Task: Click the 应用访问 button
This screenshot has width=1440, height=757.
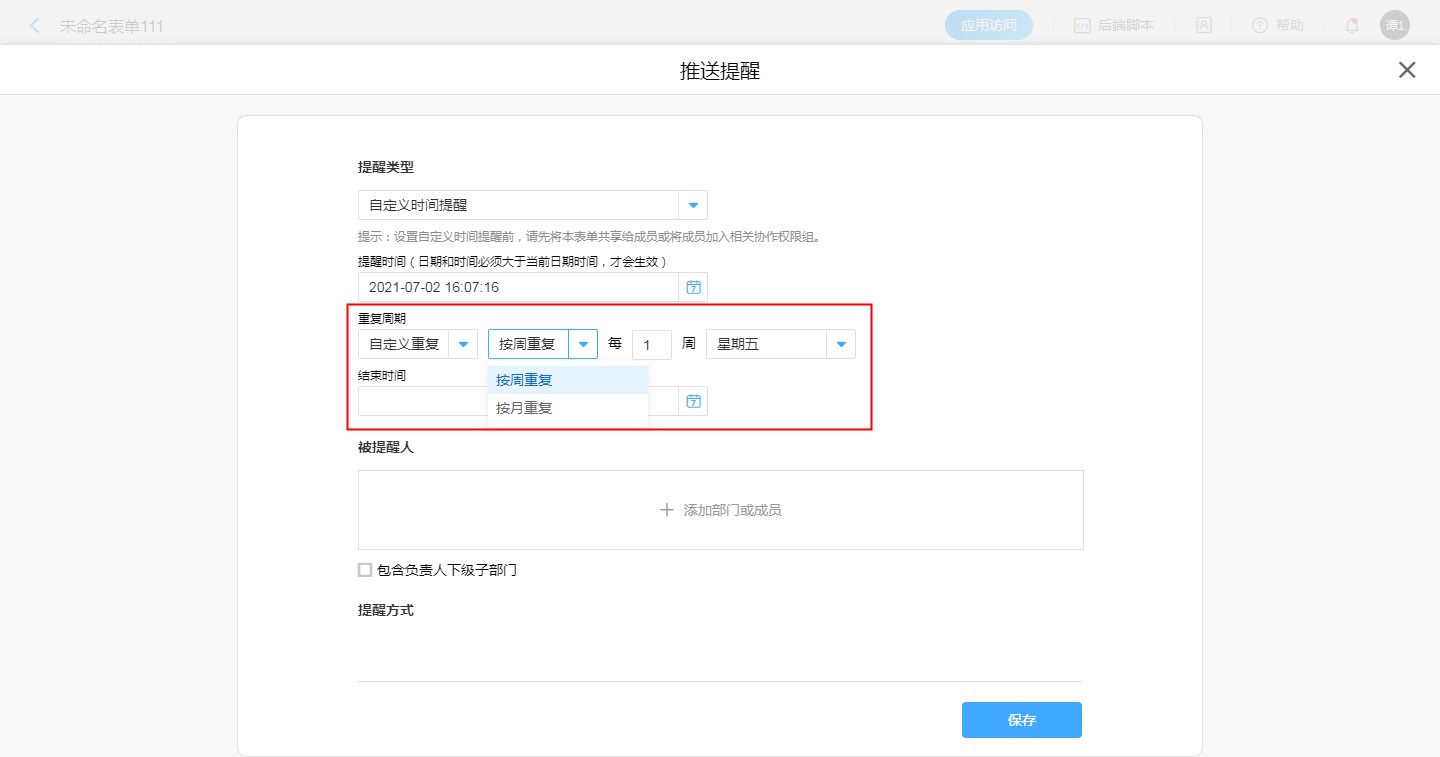Action: point(988,26)
